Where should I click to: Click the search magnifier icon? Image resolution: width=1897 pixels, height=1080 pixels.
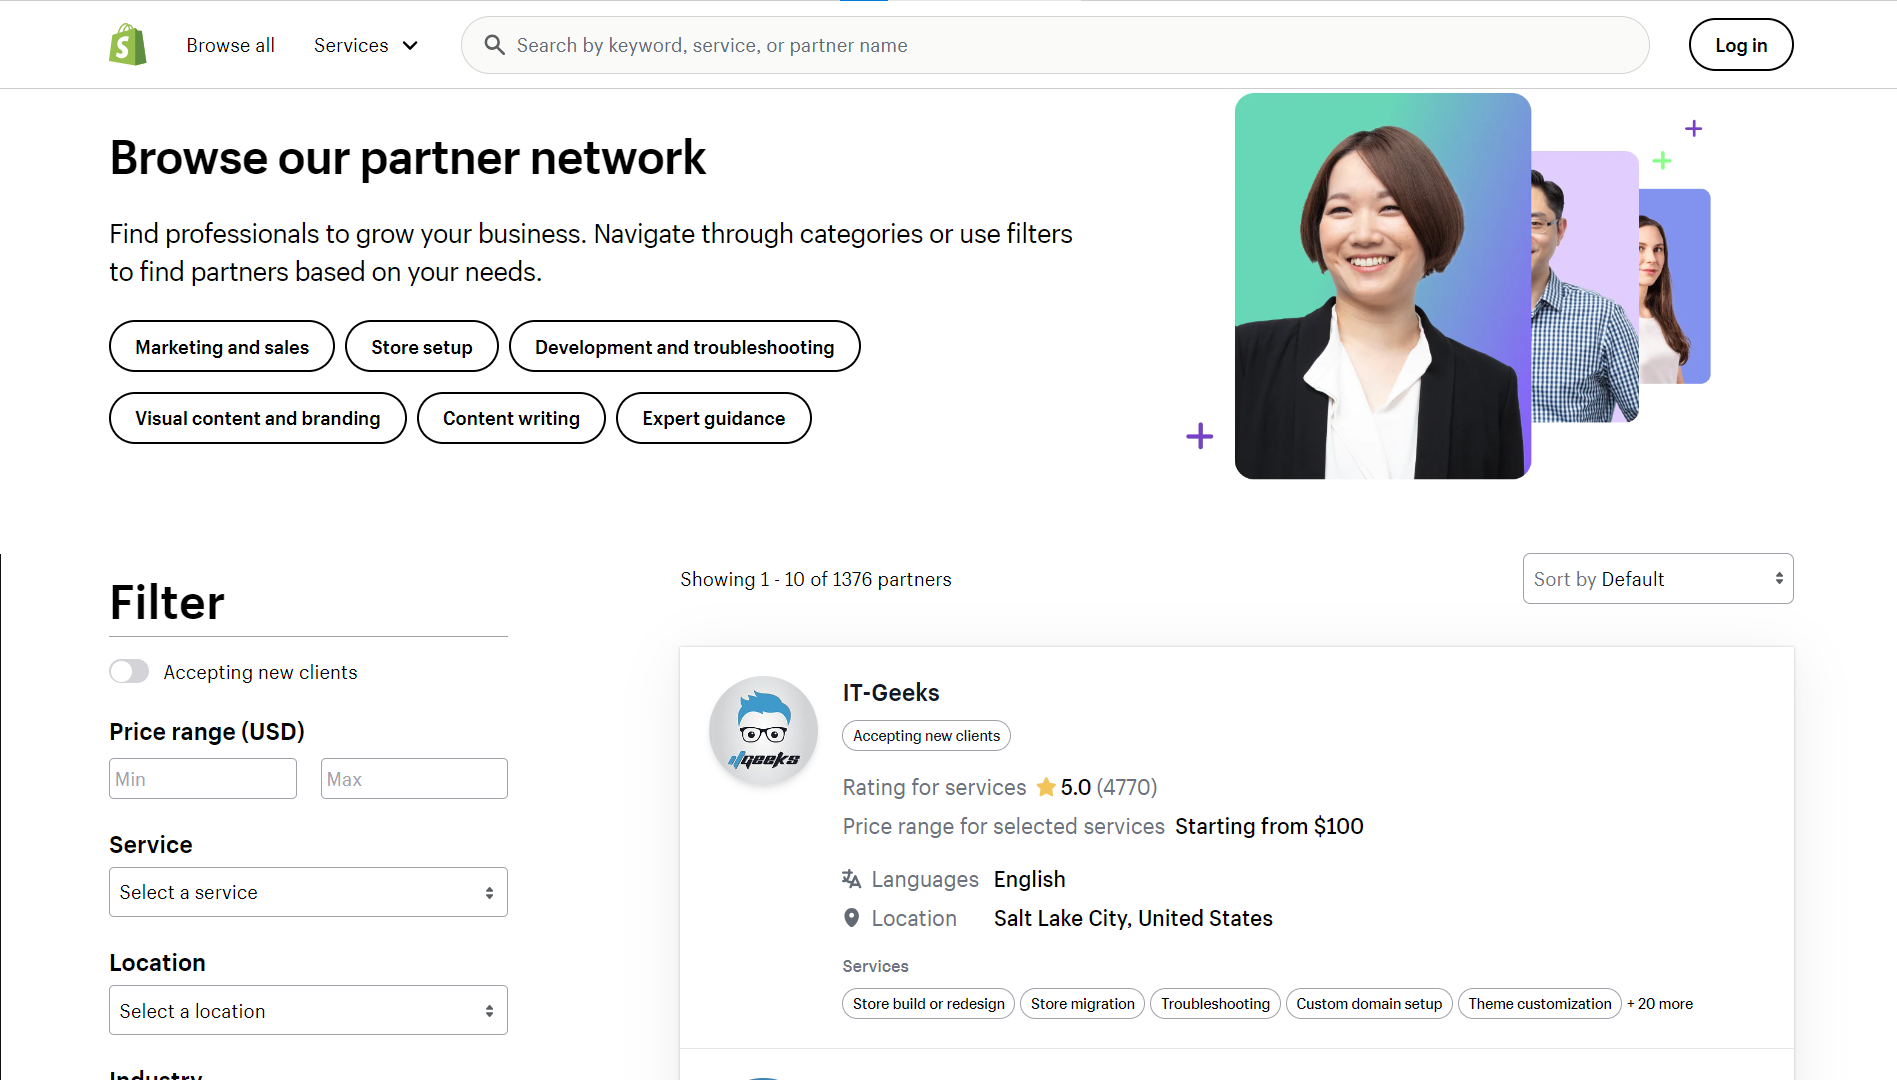pos(494,45)
